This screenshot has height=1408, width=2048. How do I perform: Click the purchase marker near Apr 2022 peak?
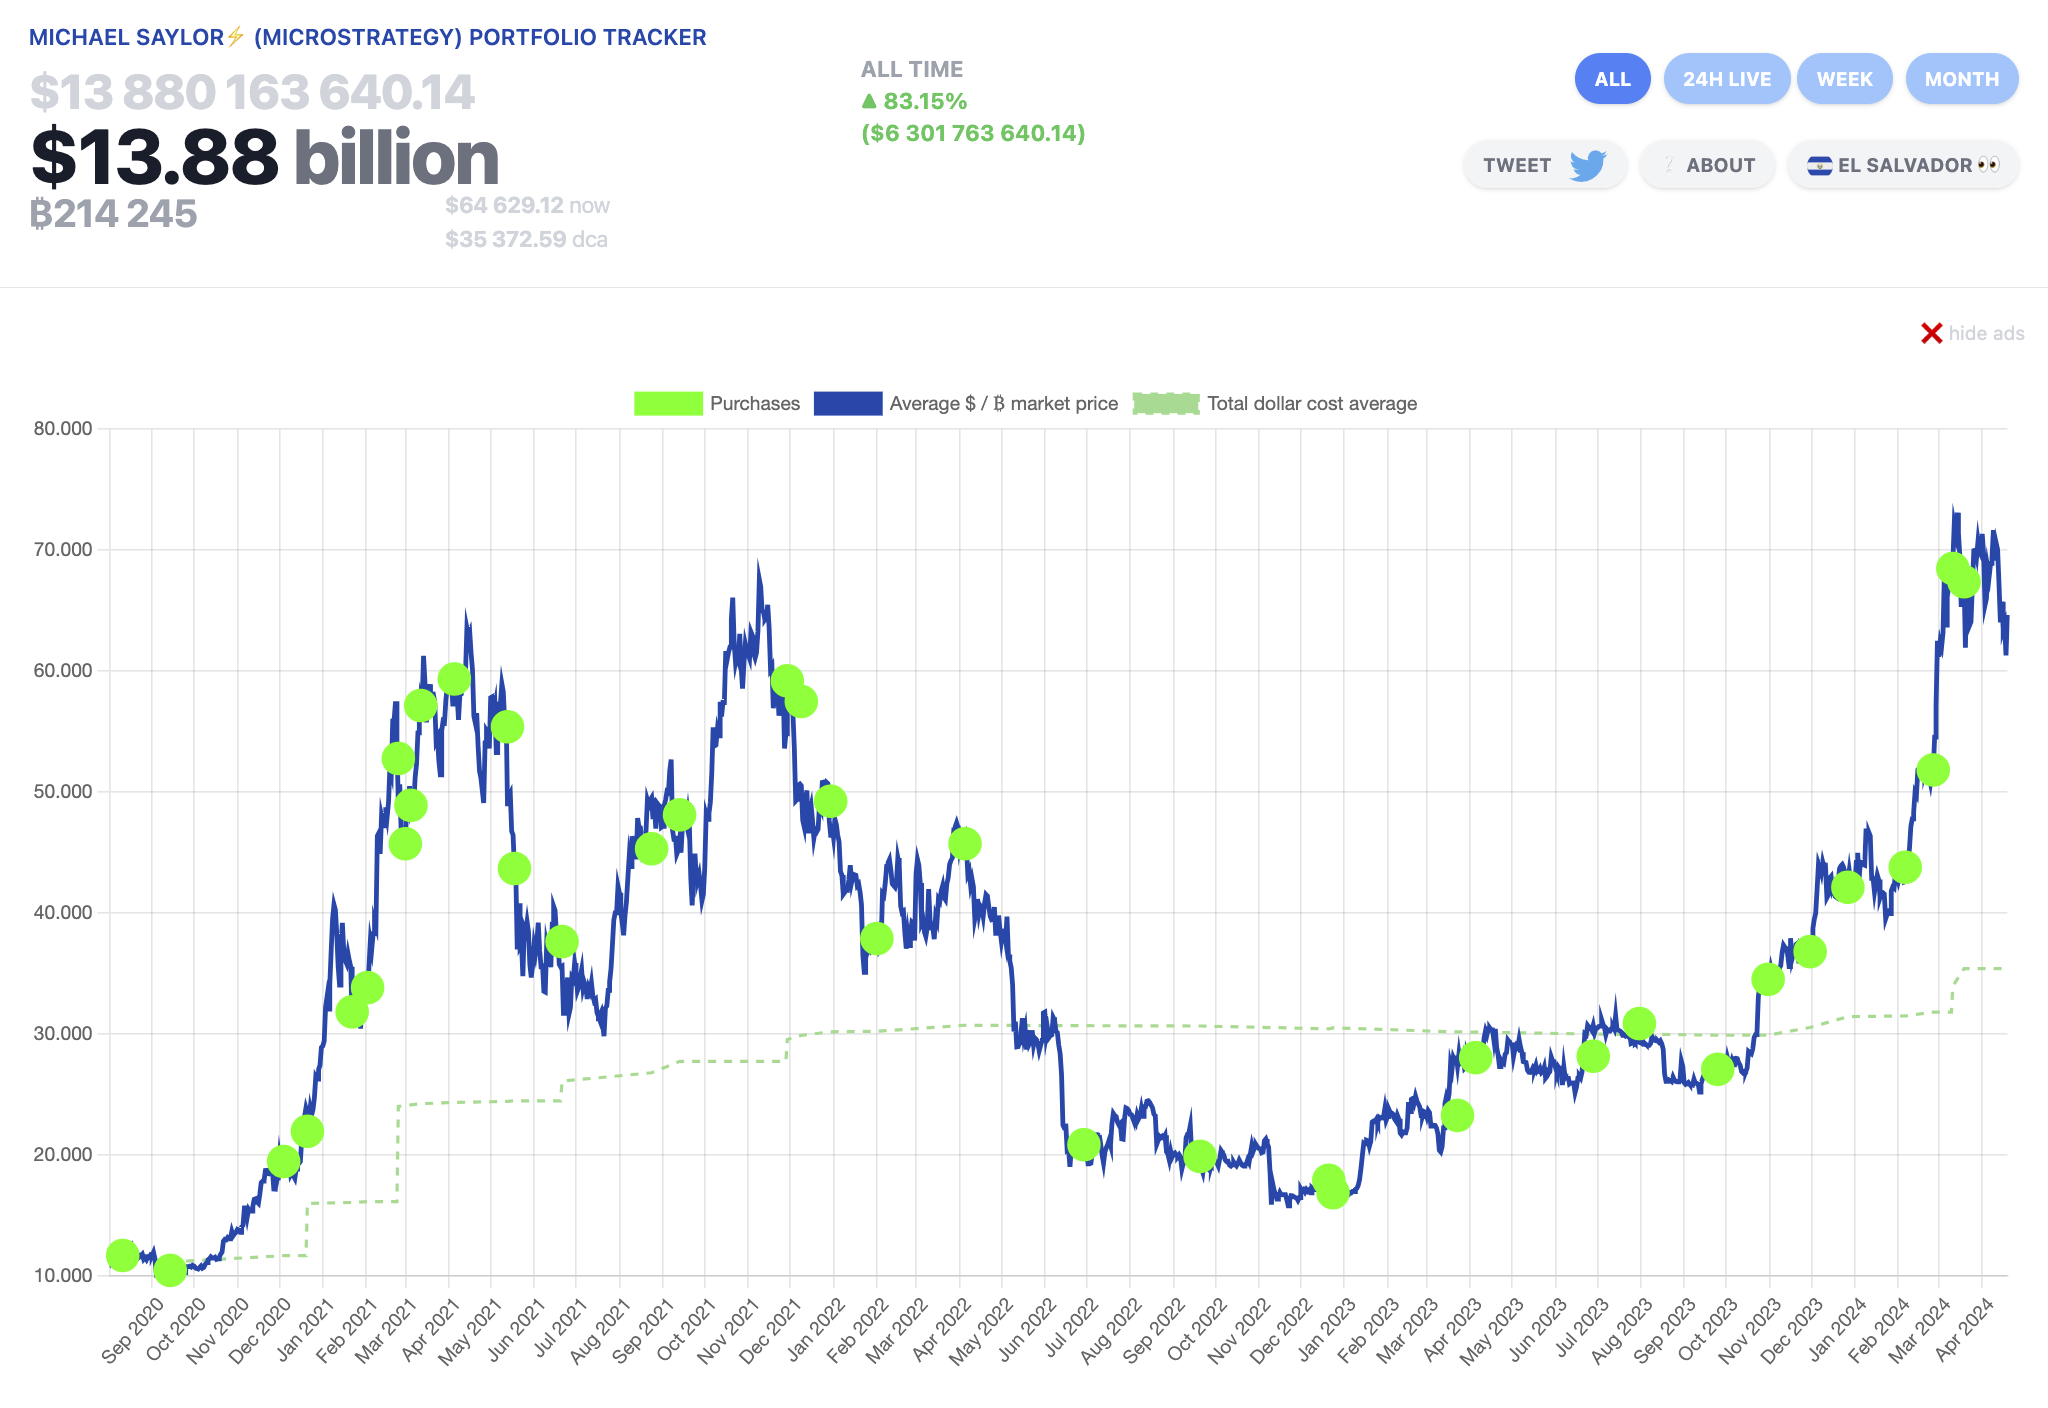[x=964, y=843]
